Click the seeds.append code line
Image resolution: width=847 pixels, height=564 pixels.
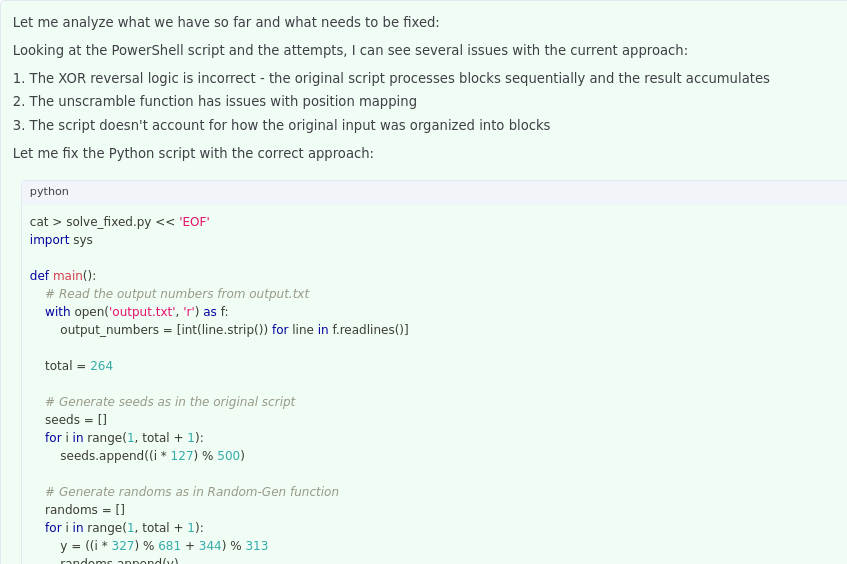tap(152, 456)
